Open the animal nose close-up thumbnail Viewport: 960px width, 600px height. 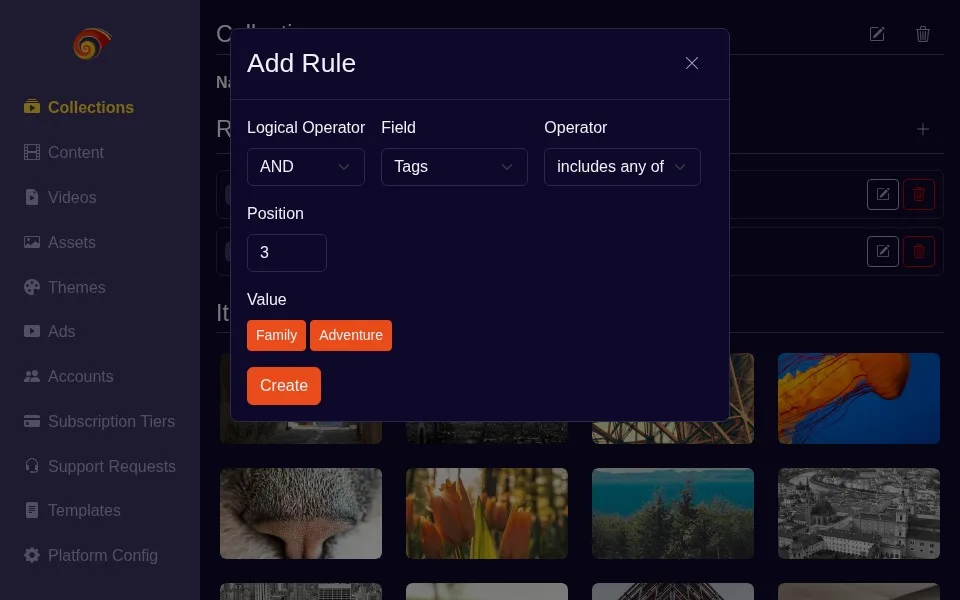click(x=301, y=514)
